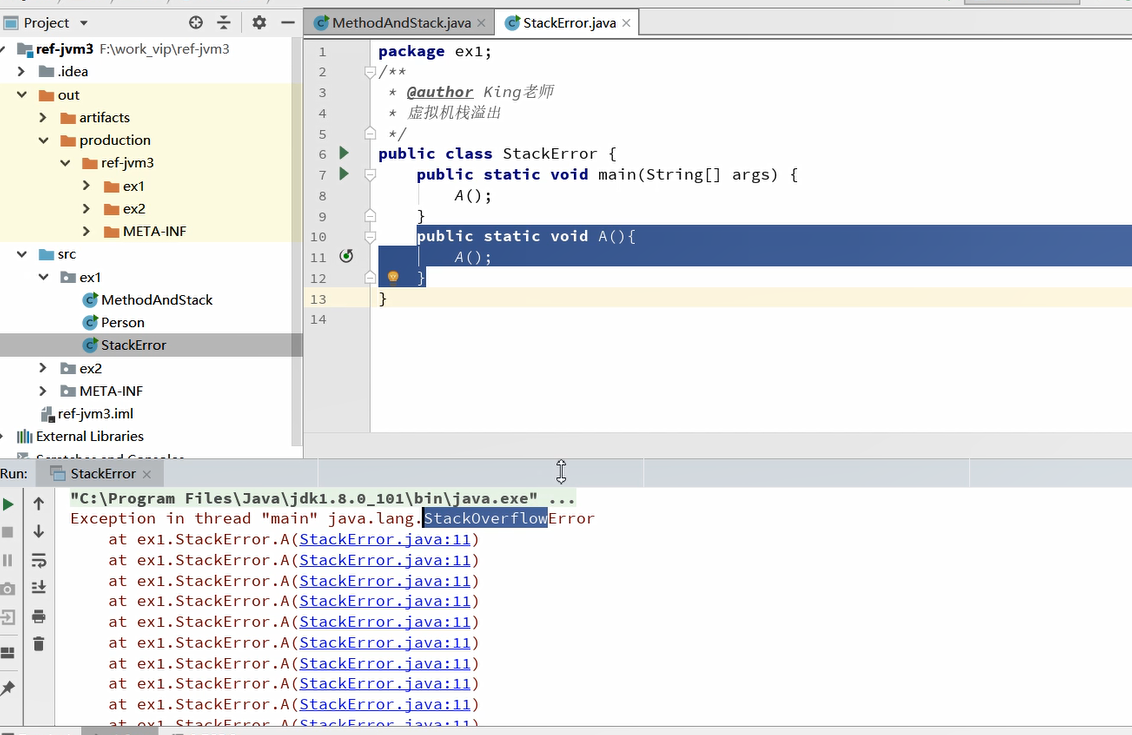1132x735 pixels.
Task: Collapse the ex1 source package
Action: [43, 277]
